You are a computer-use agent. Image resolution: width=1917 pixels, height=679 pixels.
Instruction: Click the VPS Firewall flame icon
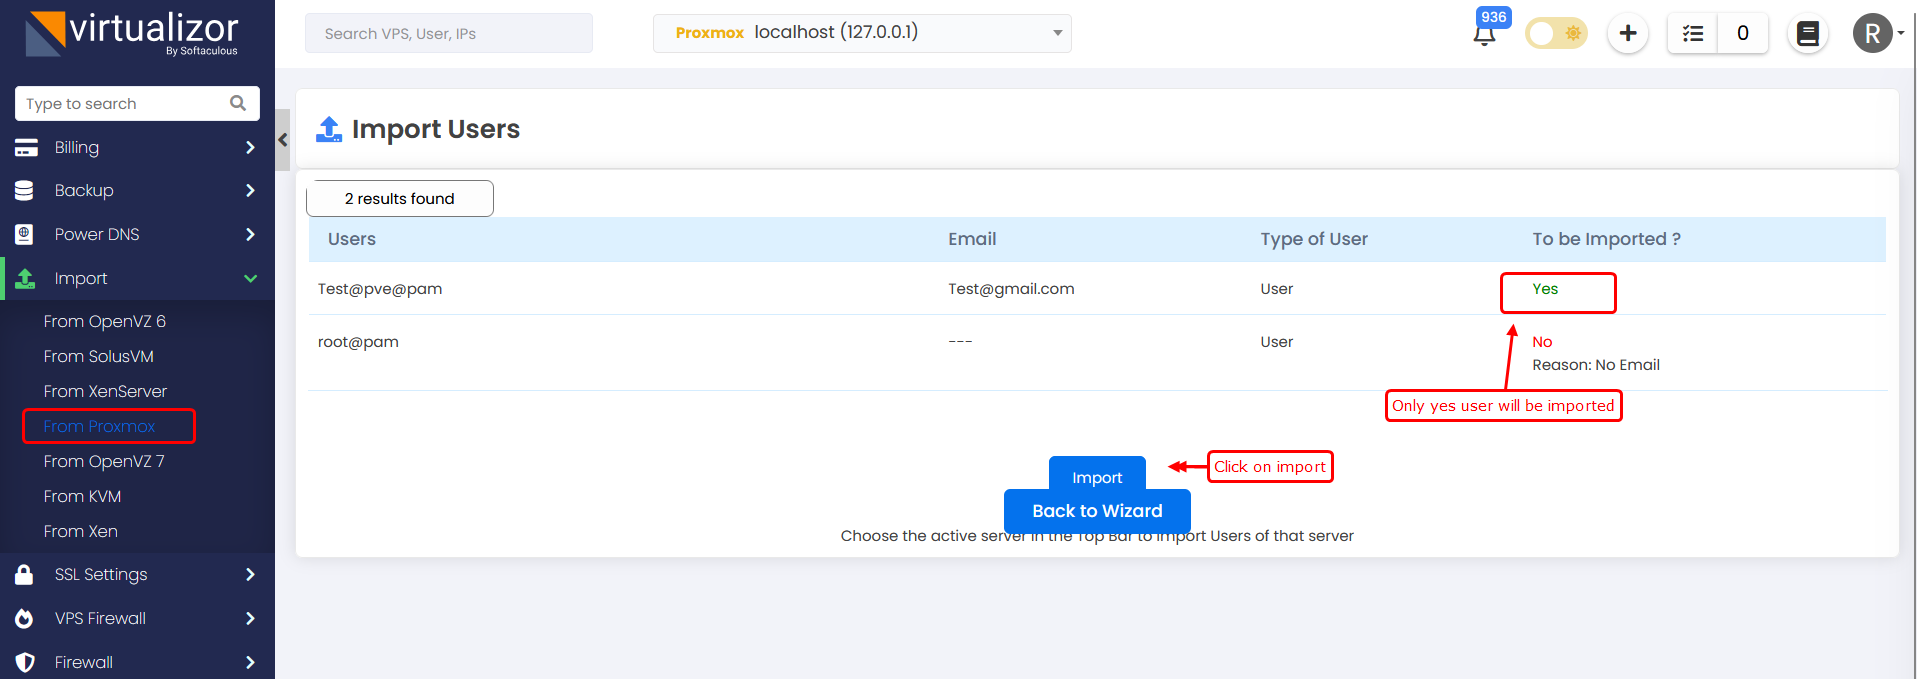[x=24, y=618]
